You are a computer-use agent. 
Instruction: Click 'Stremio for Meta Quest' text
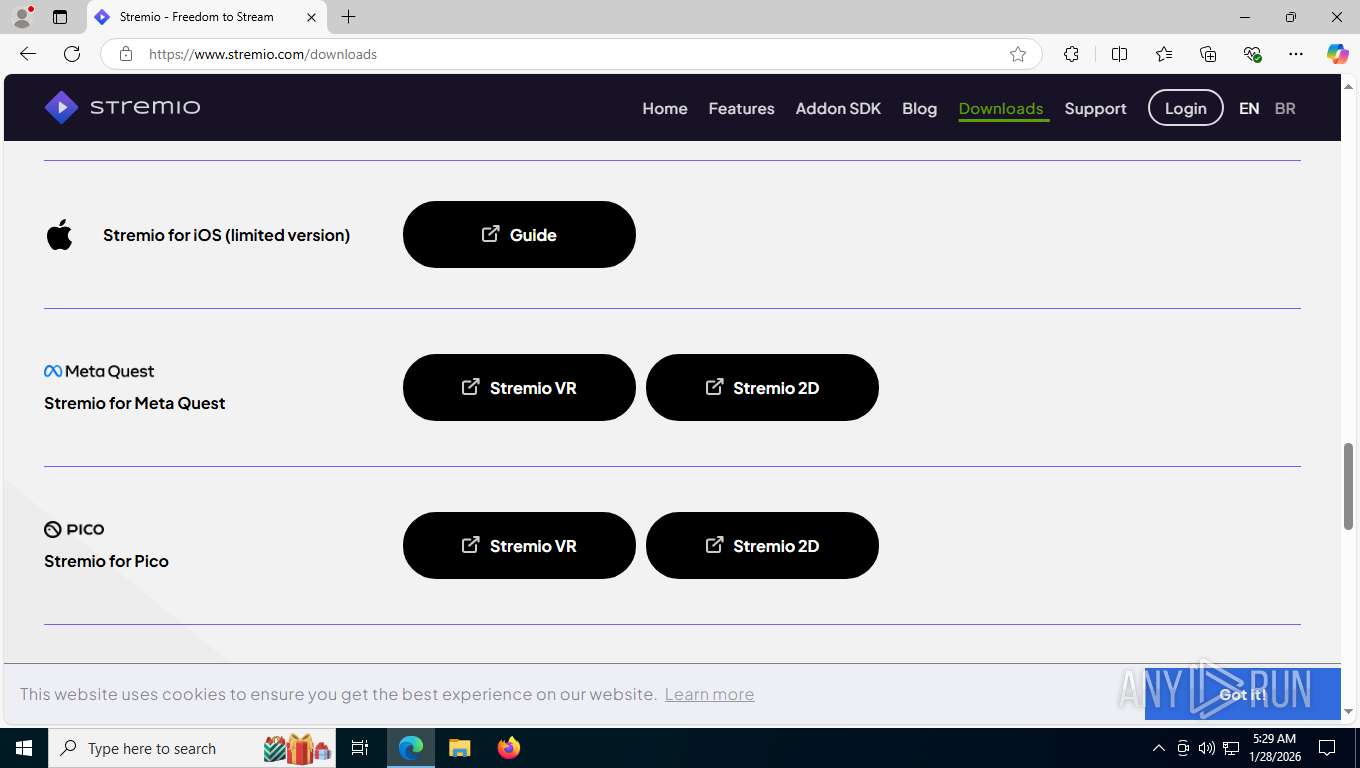pyautogui.click(x=135, y=403)
